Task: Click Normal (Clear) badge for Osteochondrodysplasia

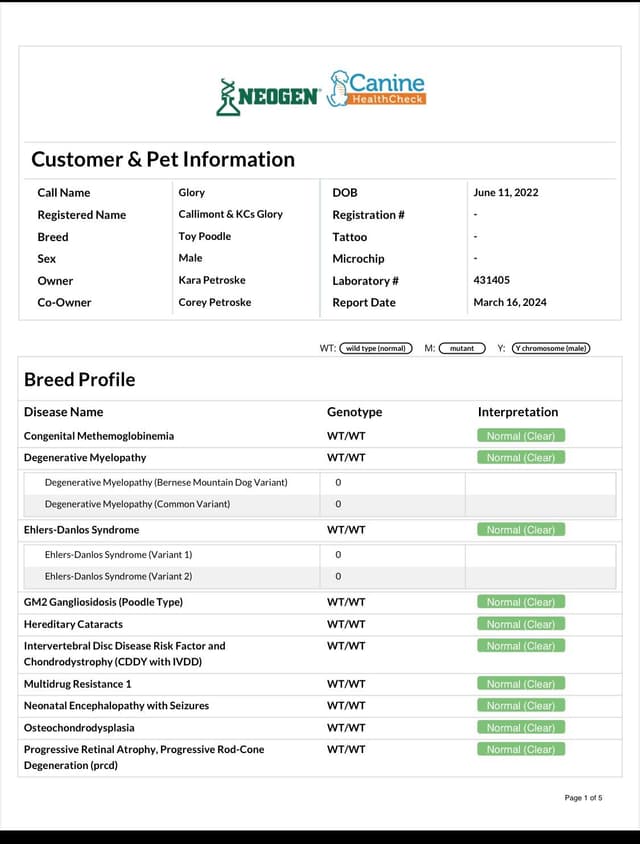Action: point(521,728)
